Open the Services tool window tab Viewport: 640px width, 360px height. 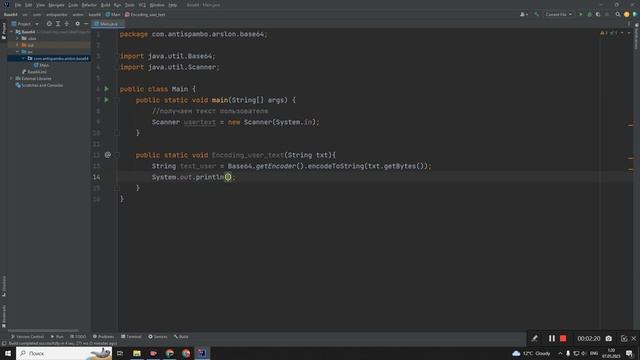pyautogui.click(x=158, y=337)
